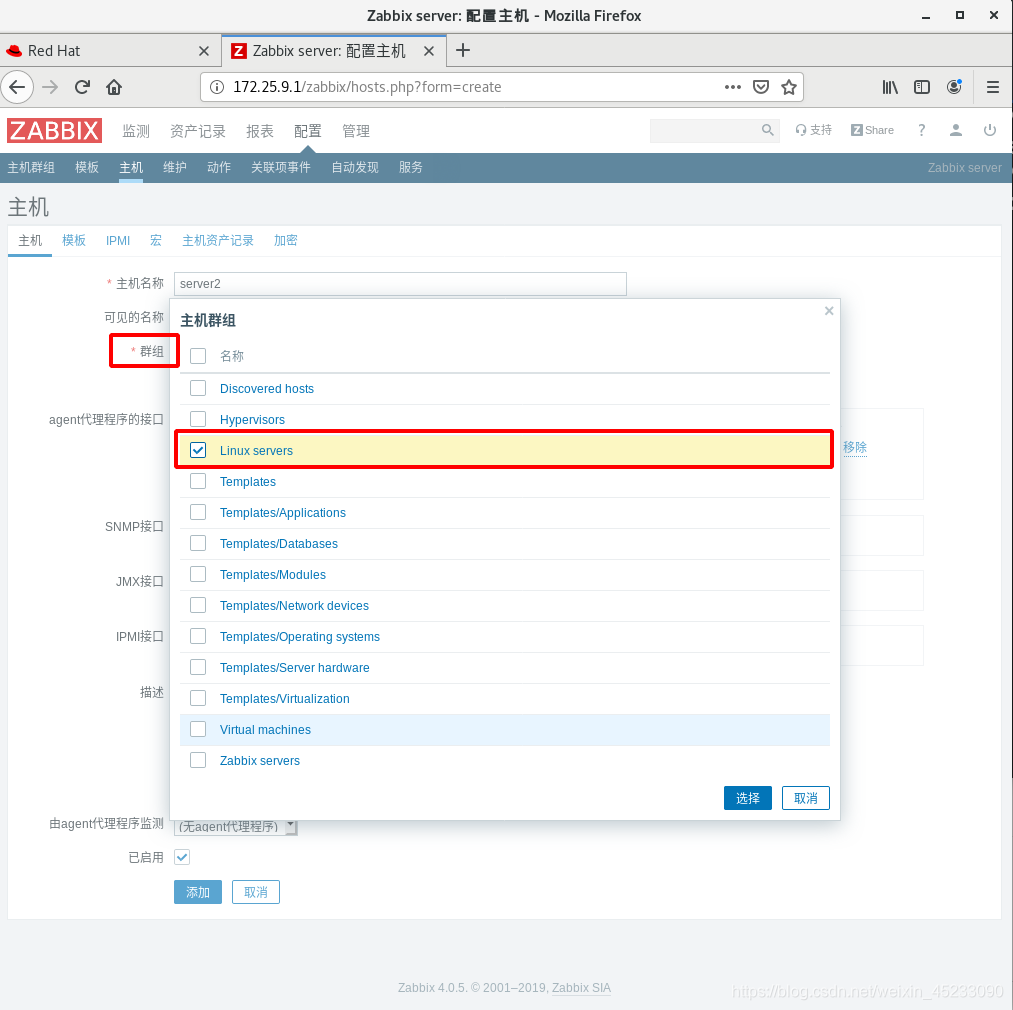This screenshot has width=1013, height=1010.
Task: Close the Zabbix server tab
Action: pyautogui.click(x=428, y=51)
